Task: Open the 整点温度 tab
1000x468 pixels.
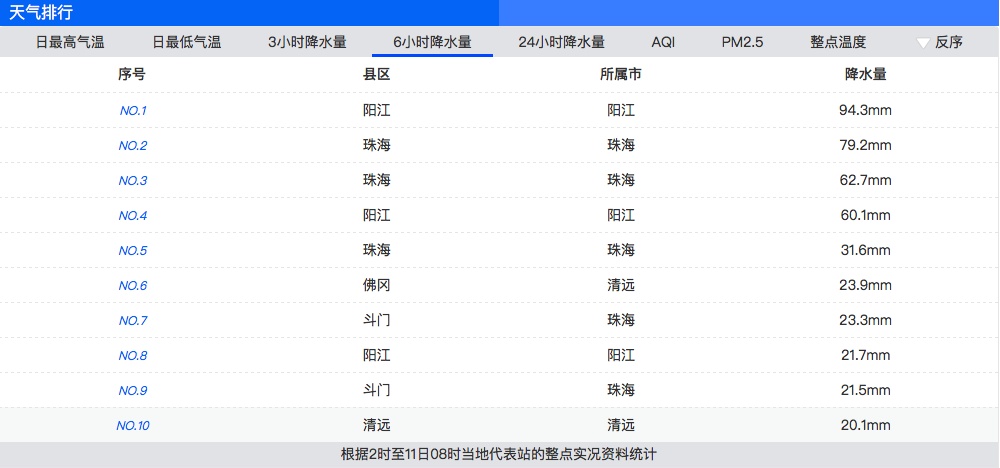Action: [x=838, y=43]
